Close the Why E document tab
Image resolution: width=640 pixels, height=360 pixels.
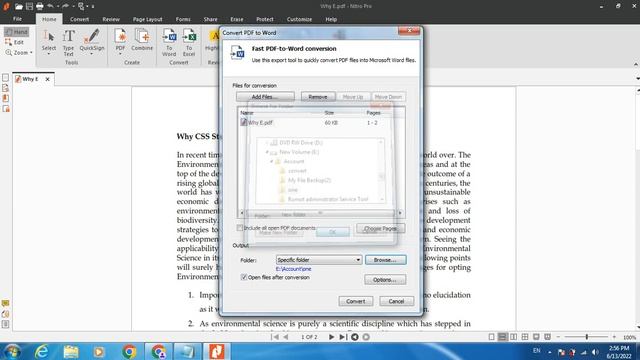click(47, 79)
